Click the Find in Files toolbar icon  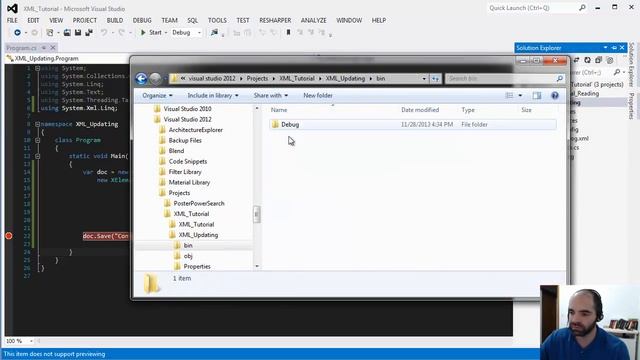[214, 33]
